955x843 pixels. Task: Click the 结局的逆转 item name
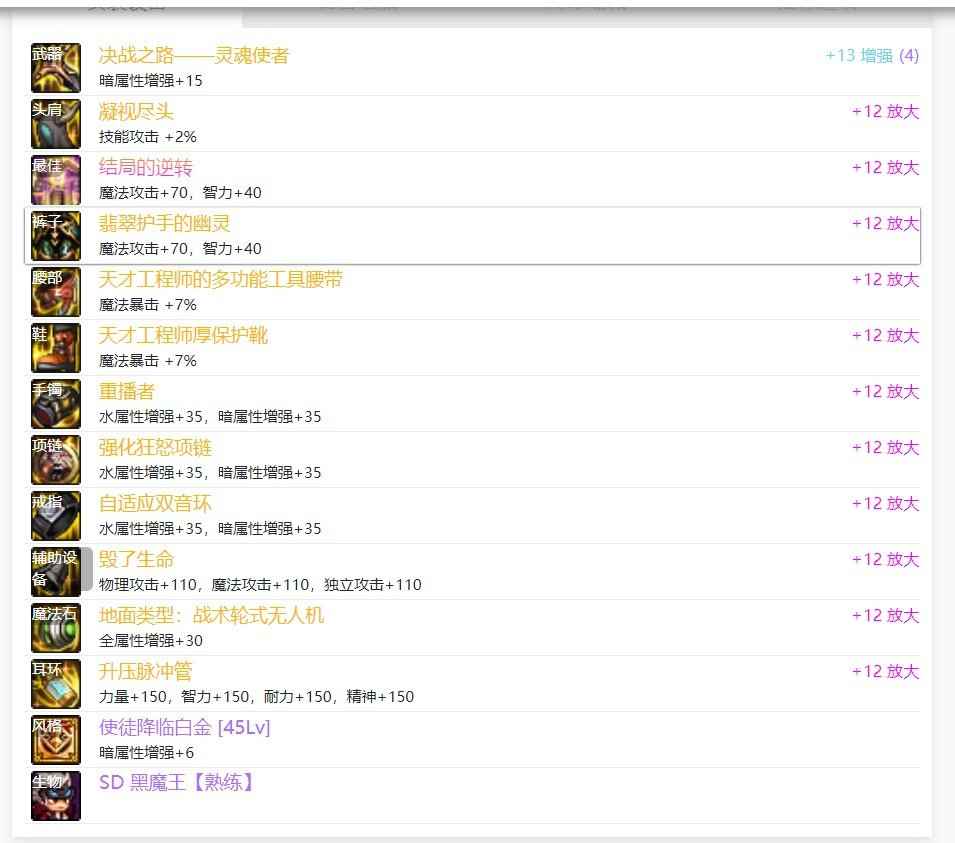tap(145, 168)
